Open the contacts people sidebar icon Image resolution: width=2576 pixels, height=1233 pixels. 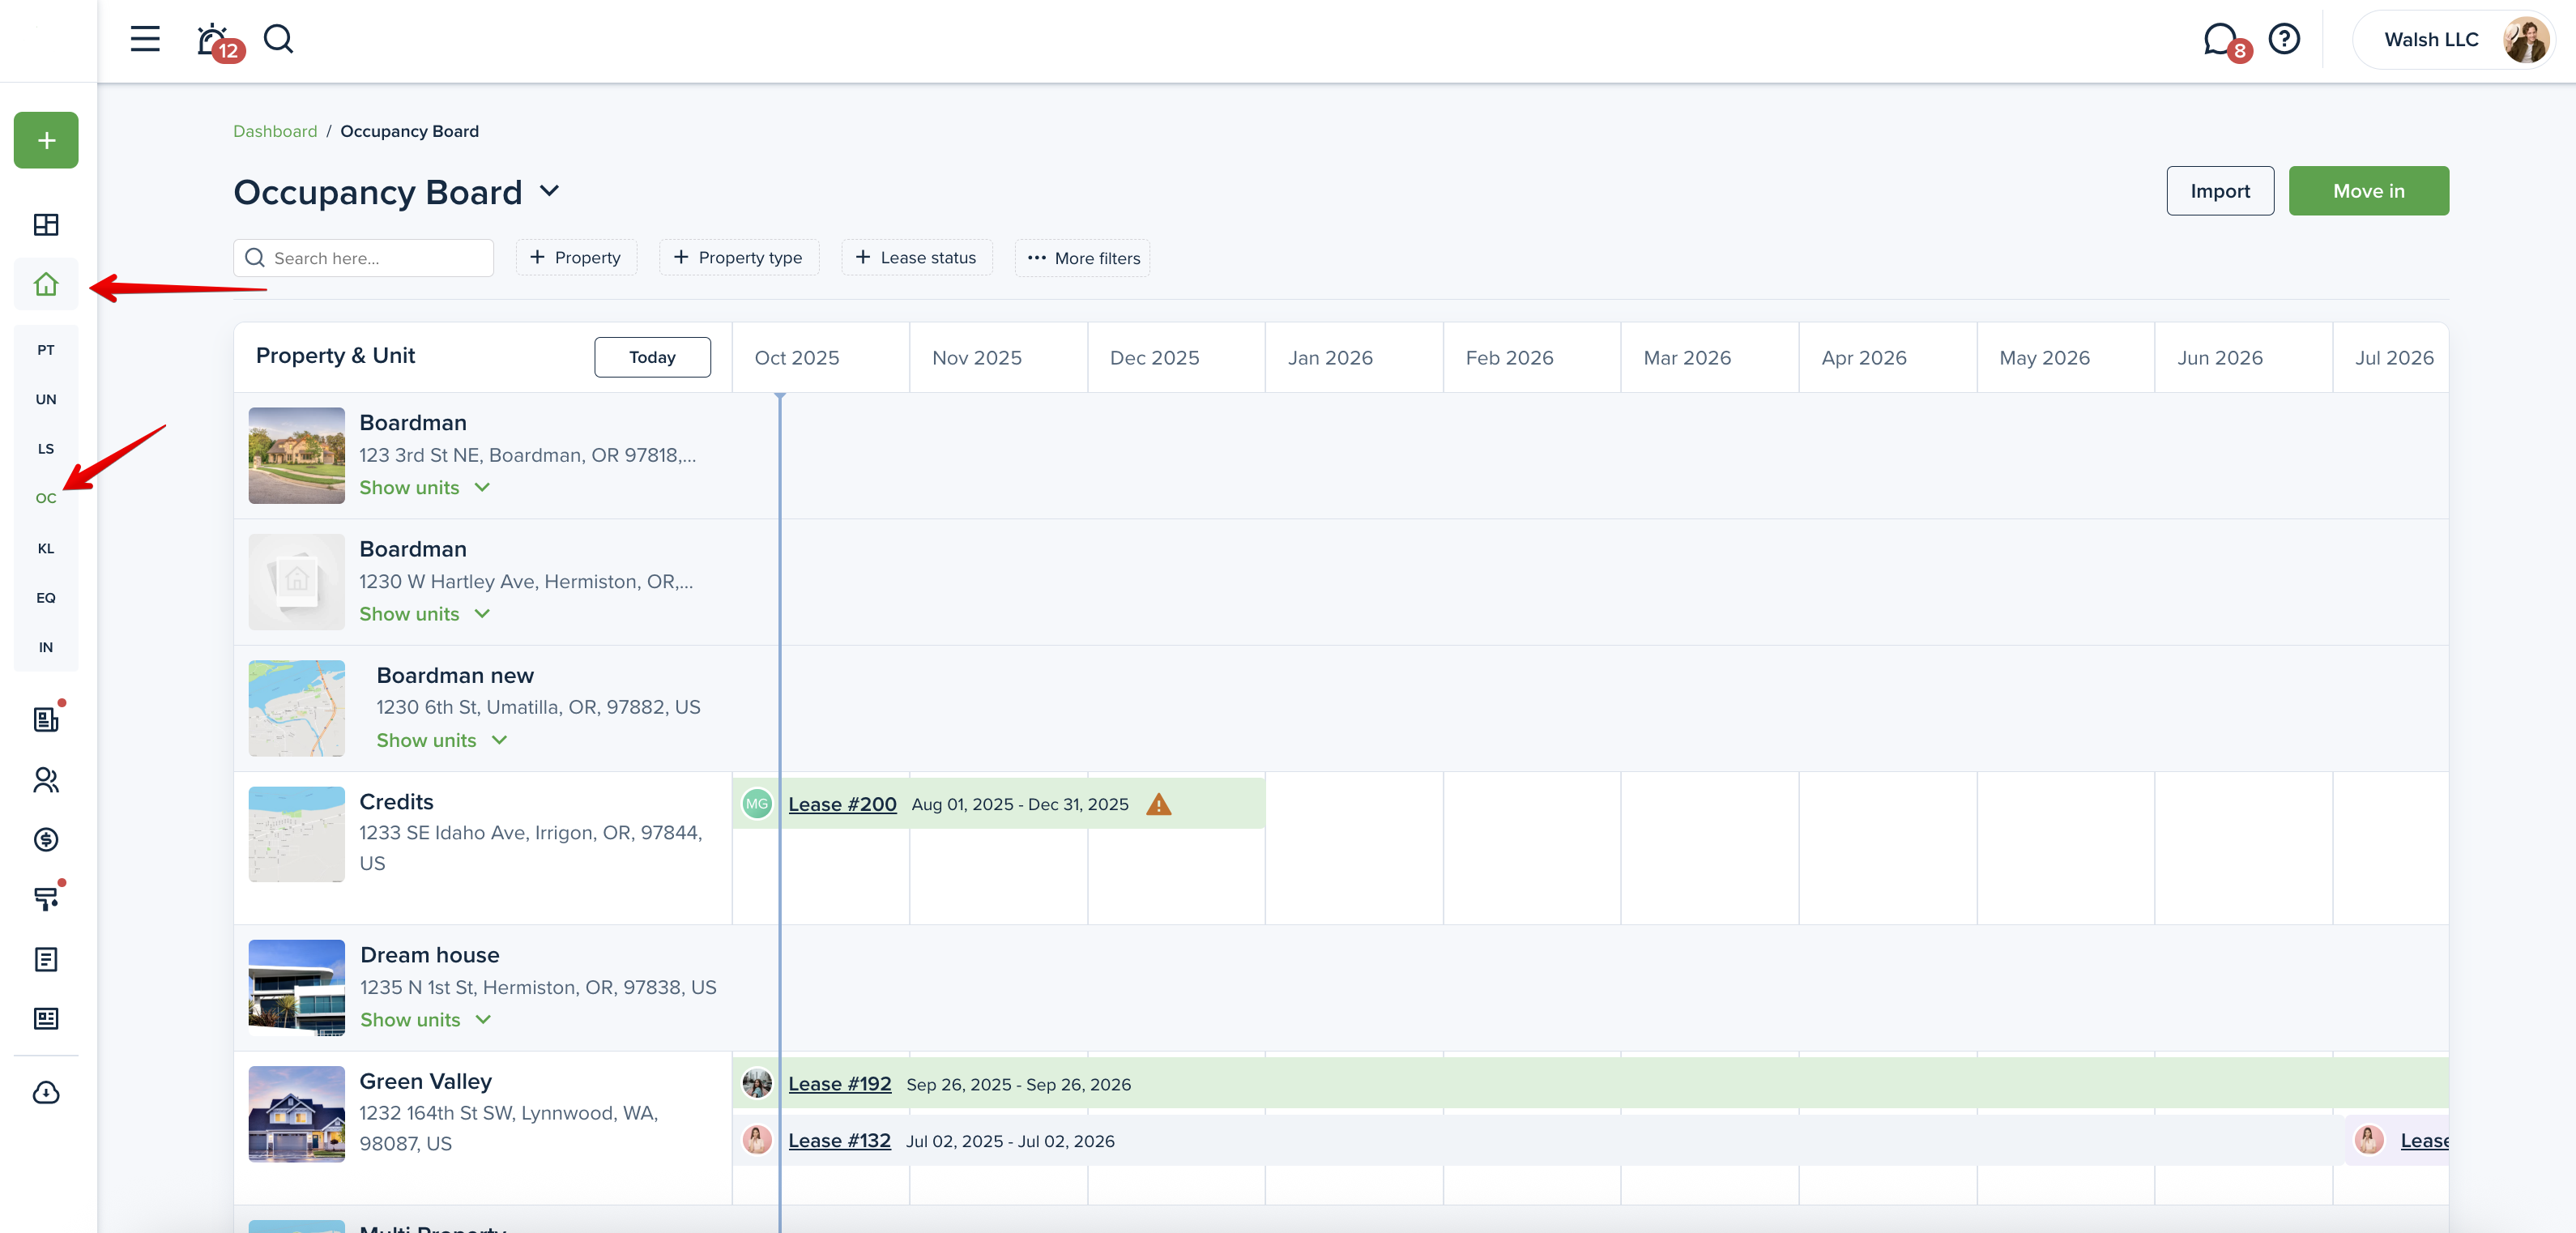pyautogui.click(x=46, y=780)
